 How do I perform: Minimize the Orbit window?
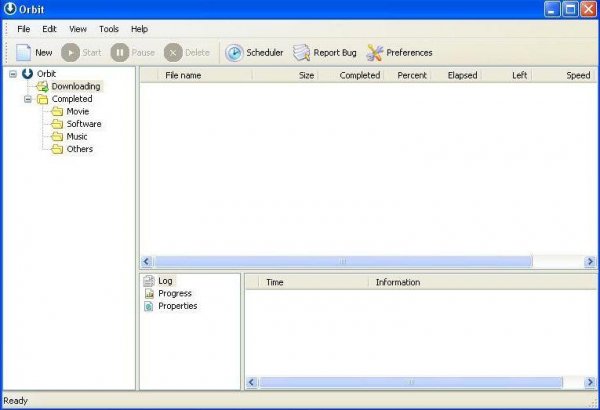point(552,9)
